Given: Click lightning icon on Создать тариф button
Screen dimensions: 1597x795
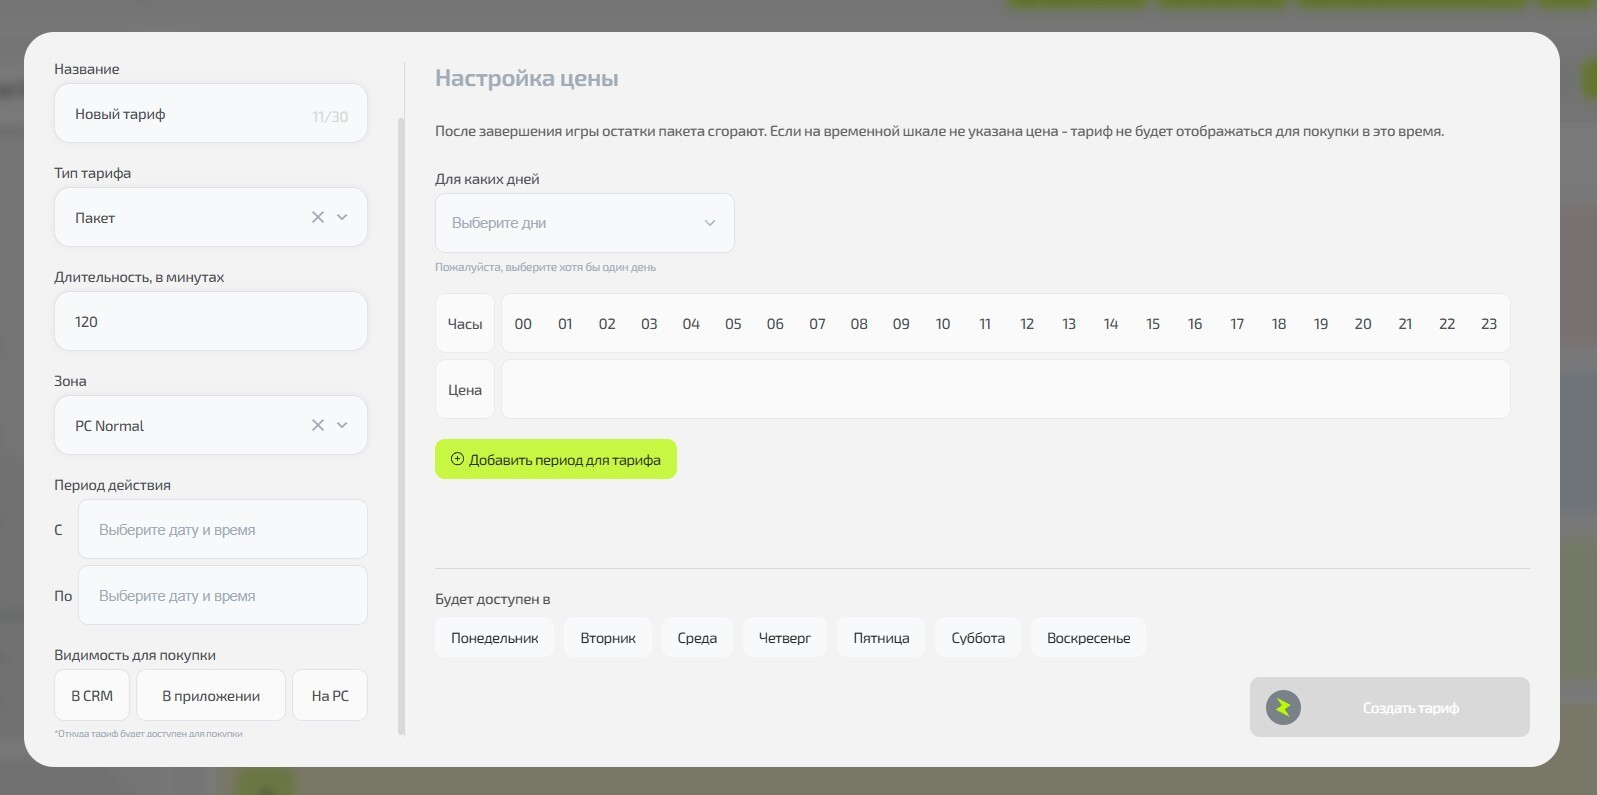Looking at the screenshot, I should pos(1283,708).
